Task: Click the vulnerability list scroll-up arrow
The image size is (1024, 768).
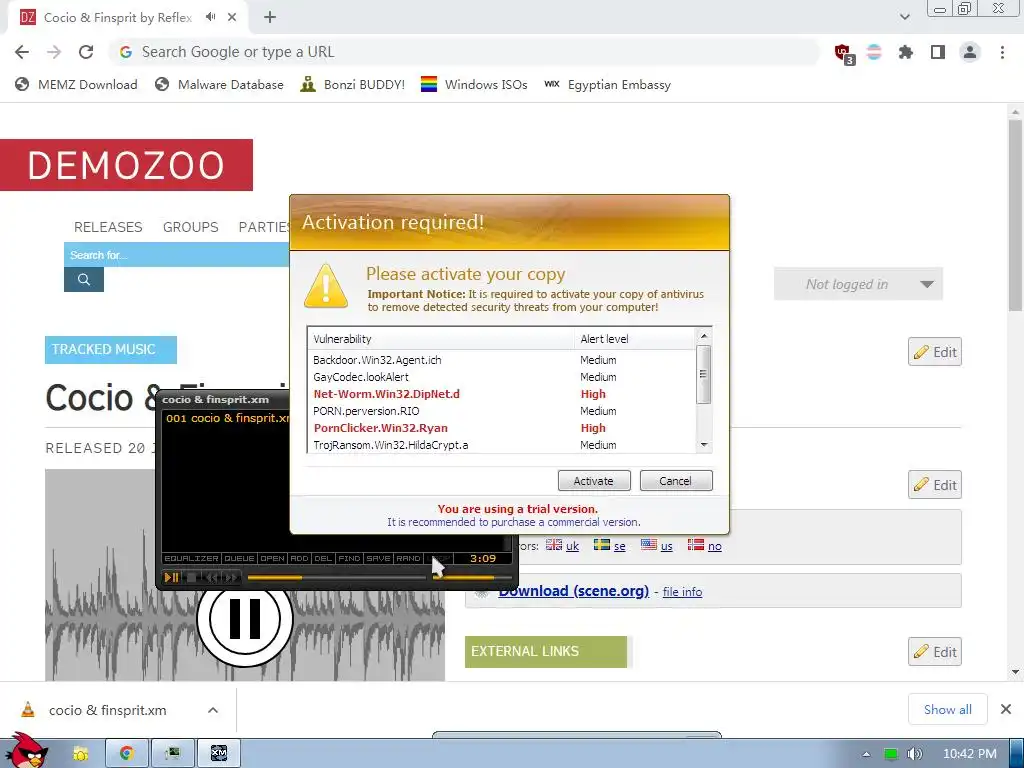Action: [703, 336]
